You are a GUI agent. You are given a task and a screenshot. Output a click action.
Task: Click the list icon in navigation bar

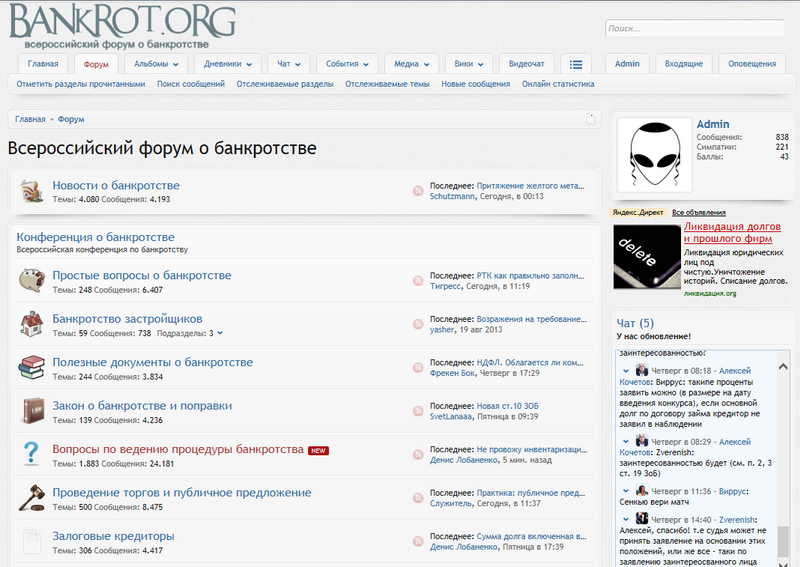tap(577, 64)
